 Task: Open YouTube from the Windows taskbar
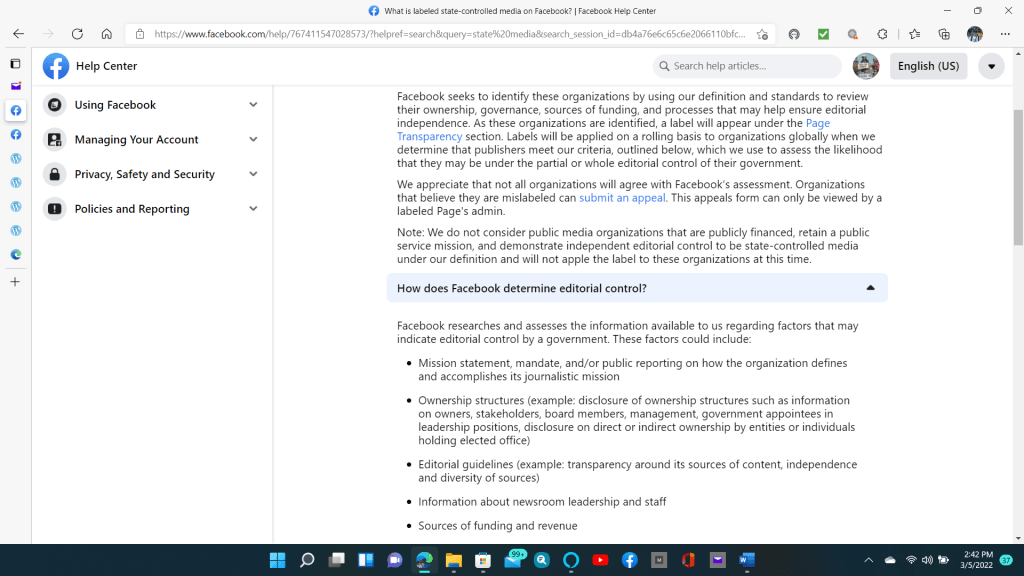pyautogui.click(x=600, y=560)
